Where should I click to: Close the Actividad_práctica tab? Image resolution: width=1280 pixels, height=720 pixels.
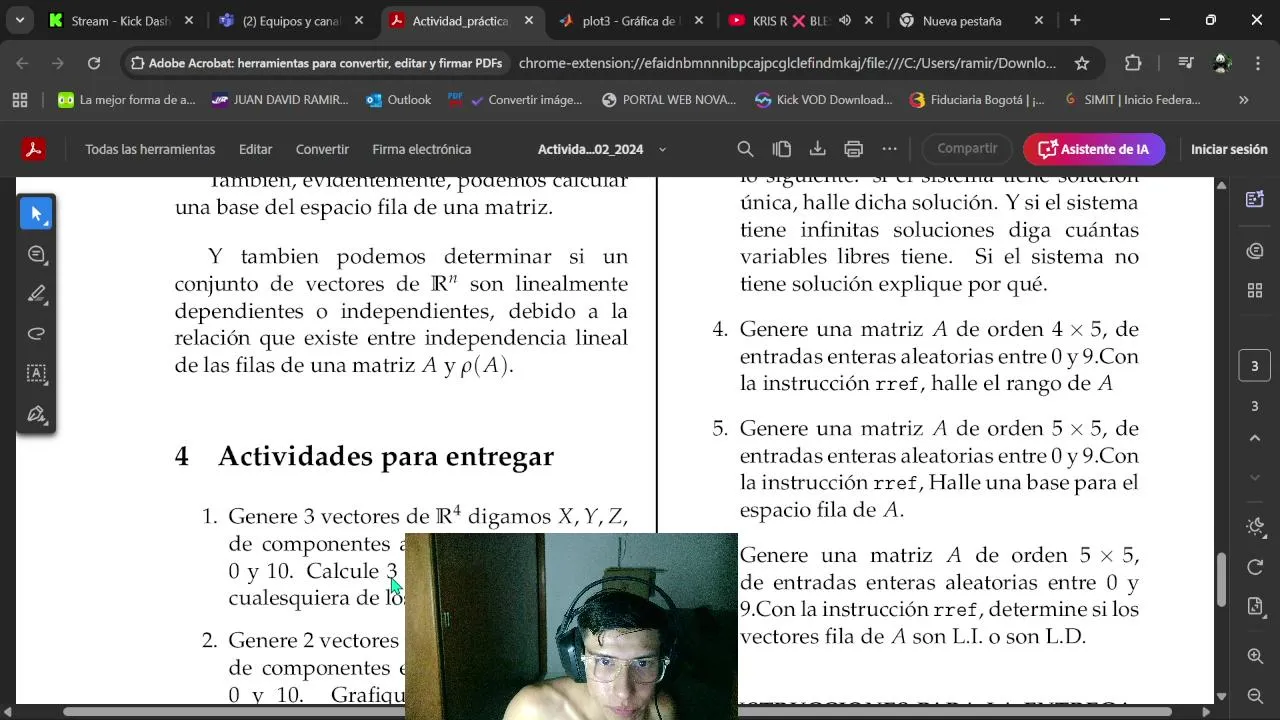(527, 20)
